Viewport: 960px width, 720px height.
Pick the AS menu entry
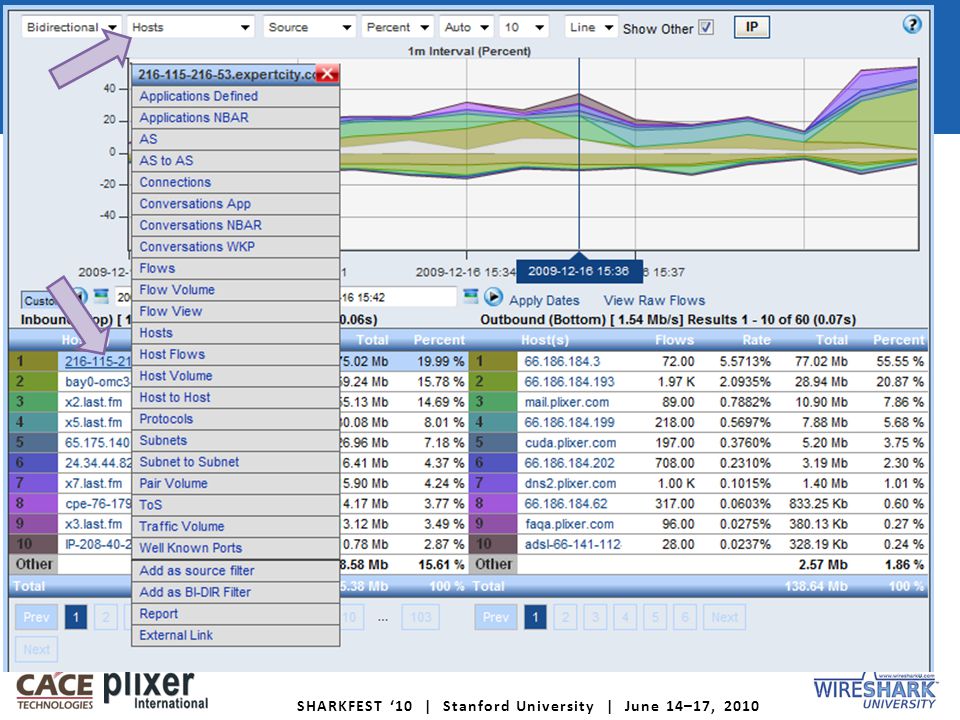236,139
